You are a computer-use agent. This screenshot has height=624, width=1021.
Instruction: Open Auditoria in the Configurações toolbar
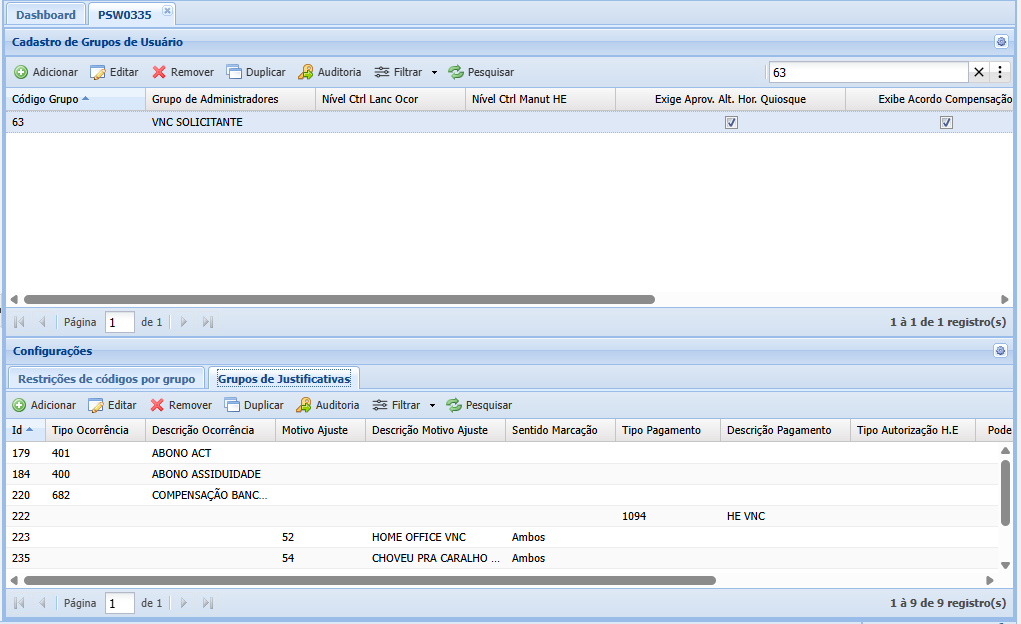328,405
